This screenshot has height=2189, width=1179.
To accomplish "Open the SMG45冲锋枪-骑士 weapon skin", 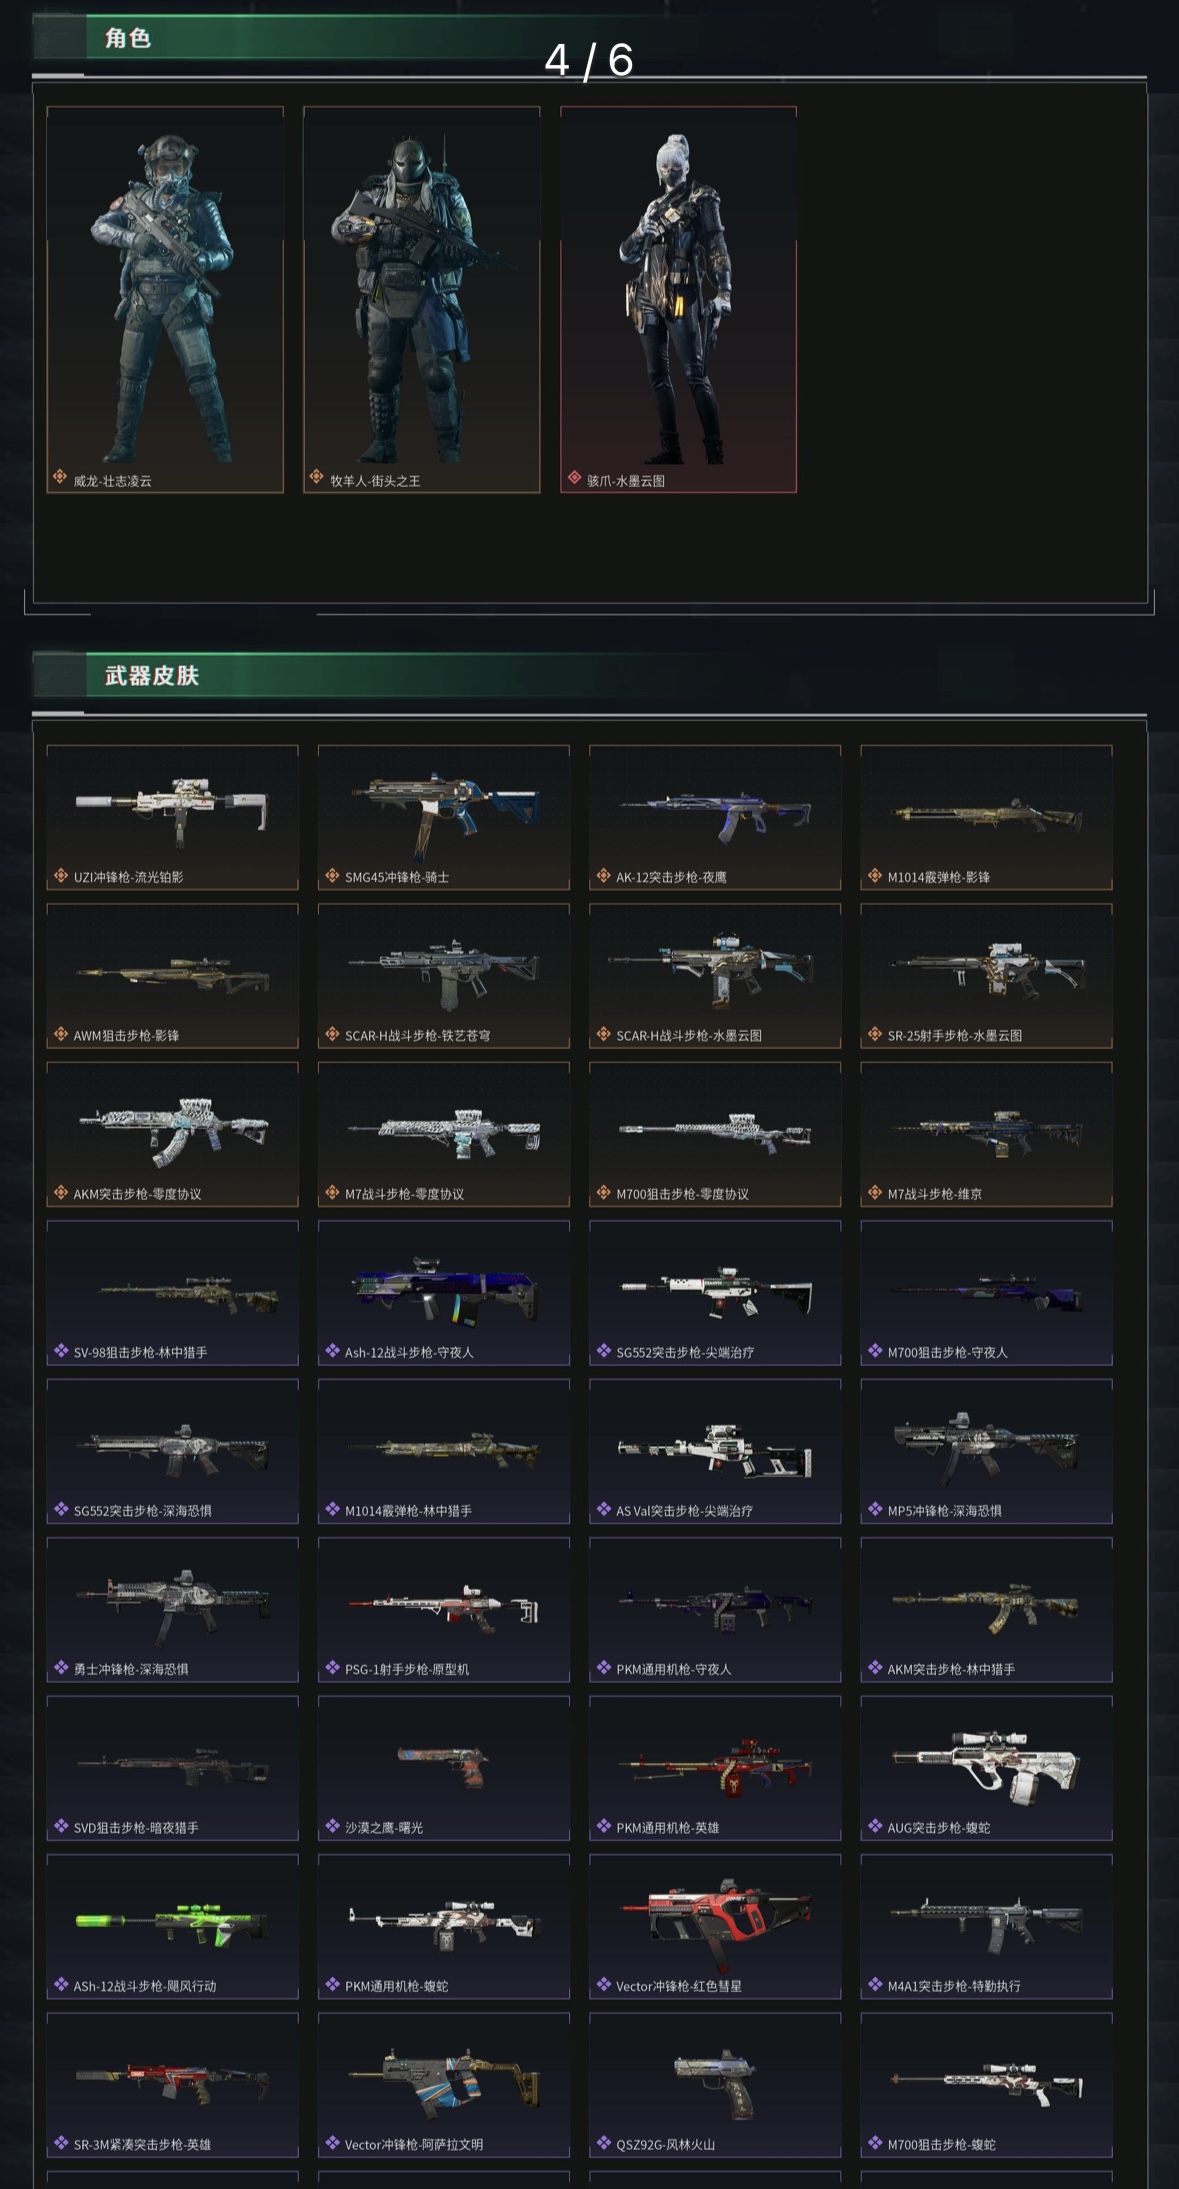I will point(444,817).
